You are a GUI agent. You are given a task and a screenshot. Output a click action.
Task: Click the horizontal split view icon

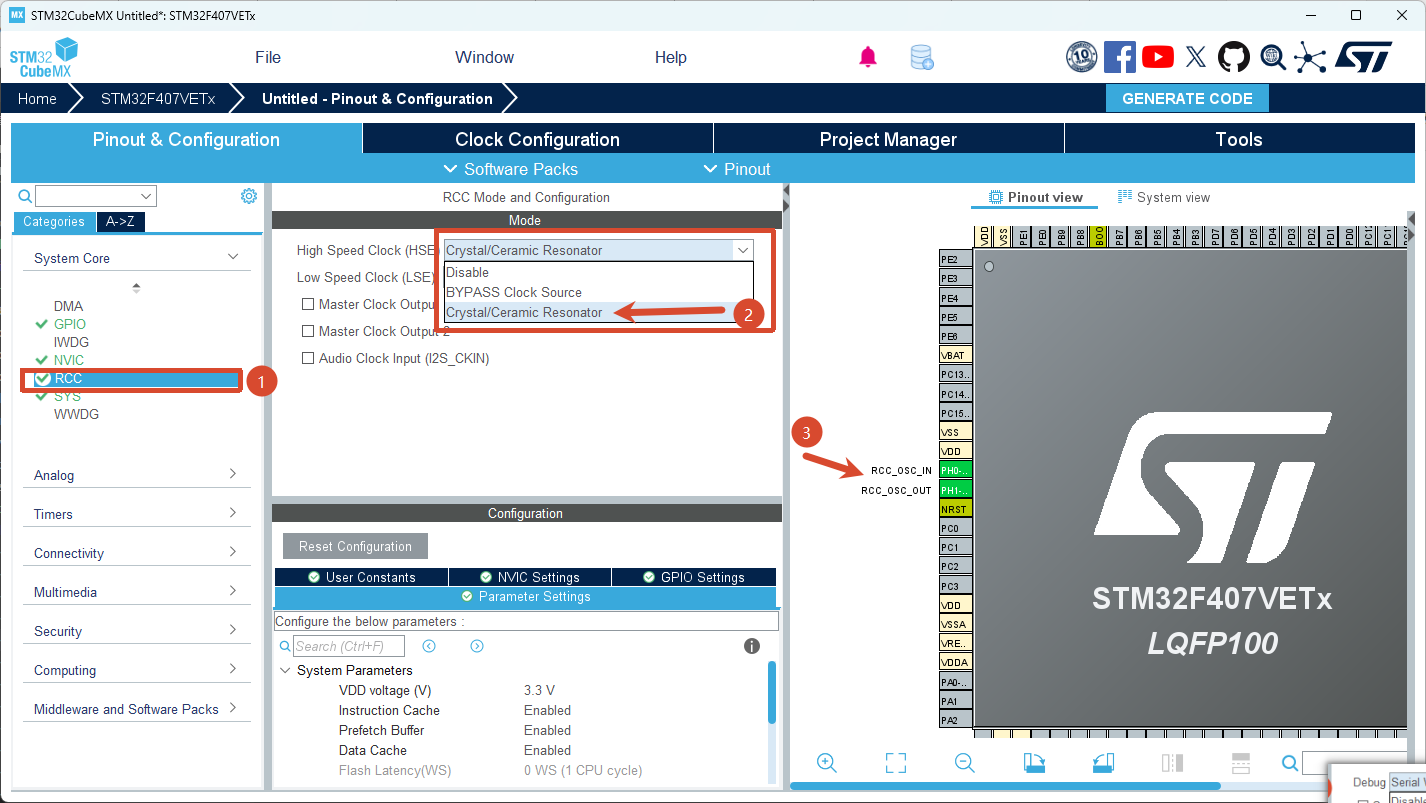coord(1241,763)
